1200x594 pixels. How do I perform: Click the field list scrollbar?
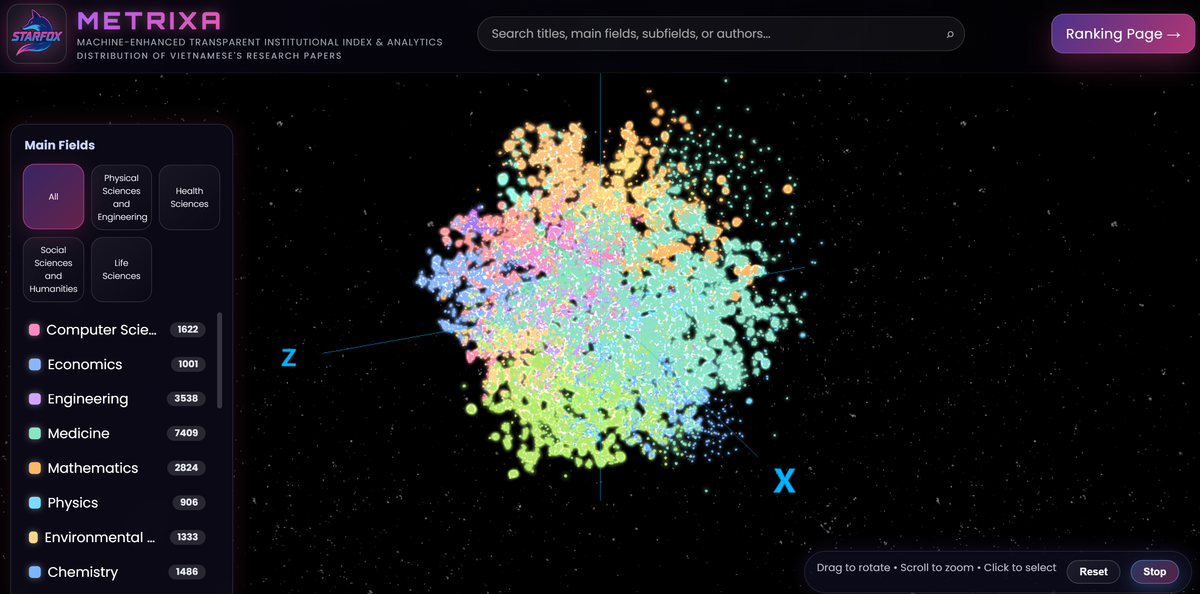point(219,360)
